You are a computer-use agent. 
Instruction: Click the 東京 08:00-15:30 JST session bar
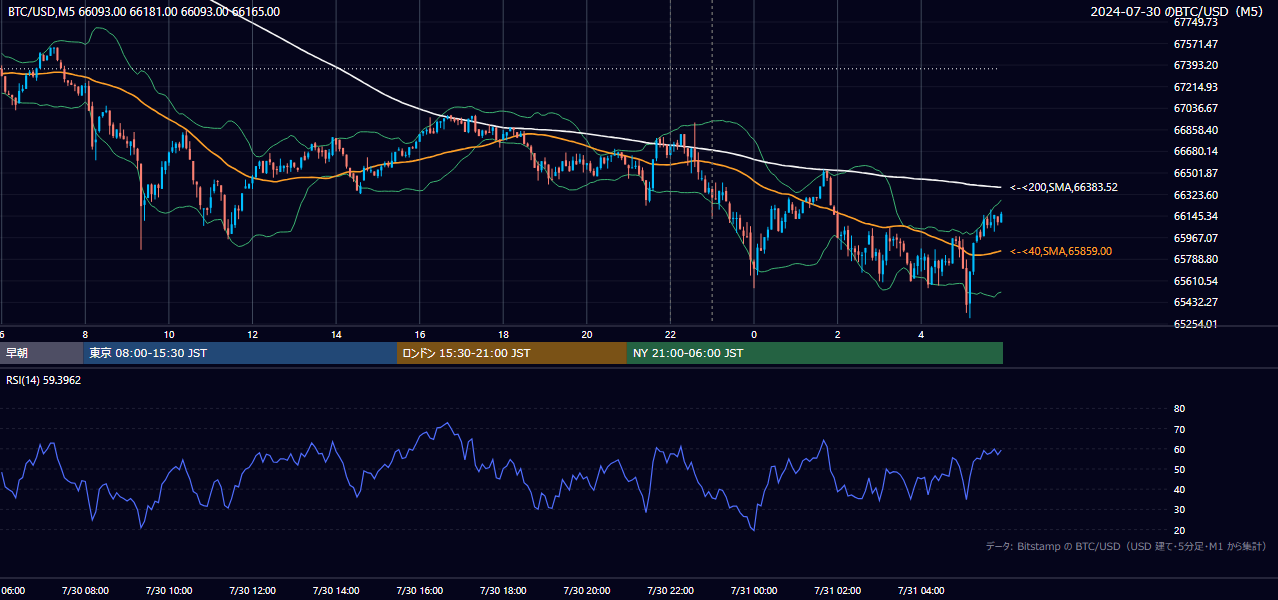click(x=241, y=353)
